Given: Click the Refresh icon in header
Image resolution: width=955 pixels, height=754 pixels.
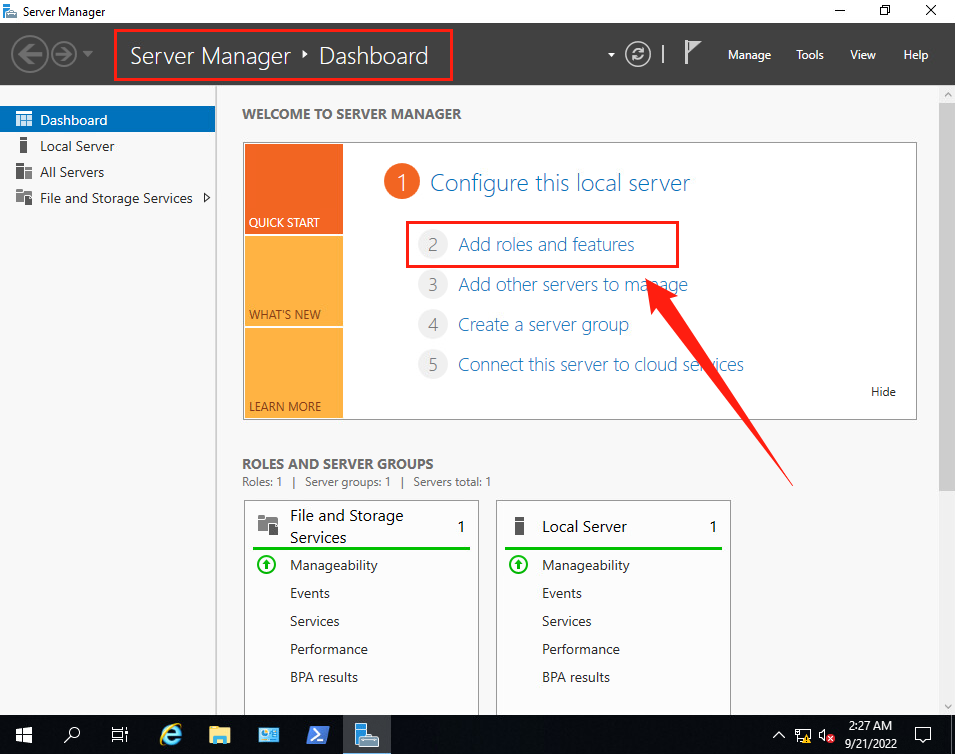Looking at the screenshot, I should tap(638, 55).
